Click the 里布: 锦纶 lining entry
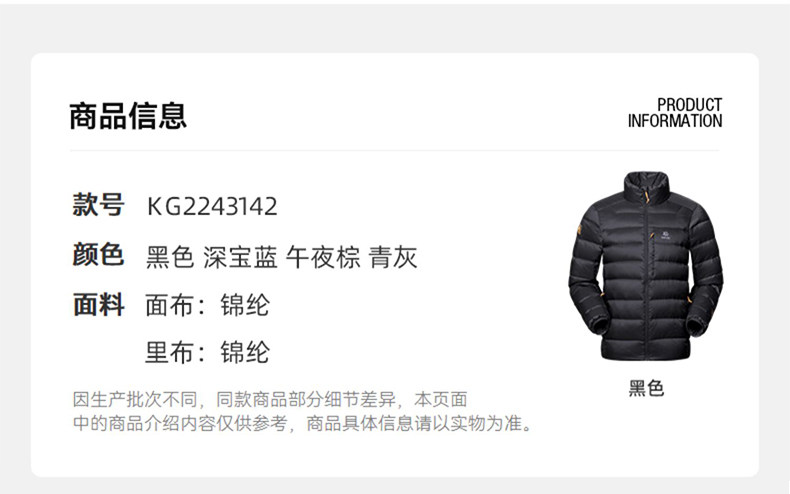The height and width of the screenshot is (494, 790). [208, 352]
